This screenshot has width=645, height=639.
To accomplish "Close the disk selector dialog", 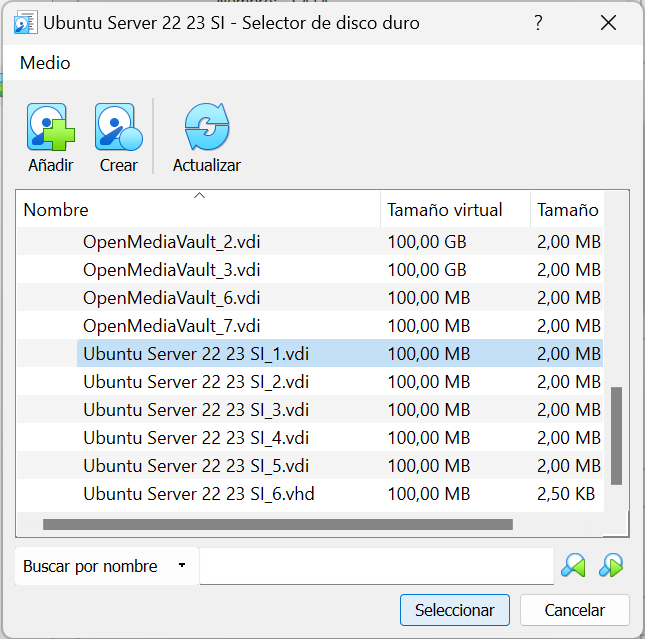I will [608, 23].
